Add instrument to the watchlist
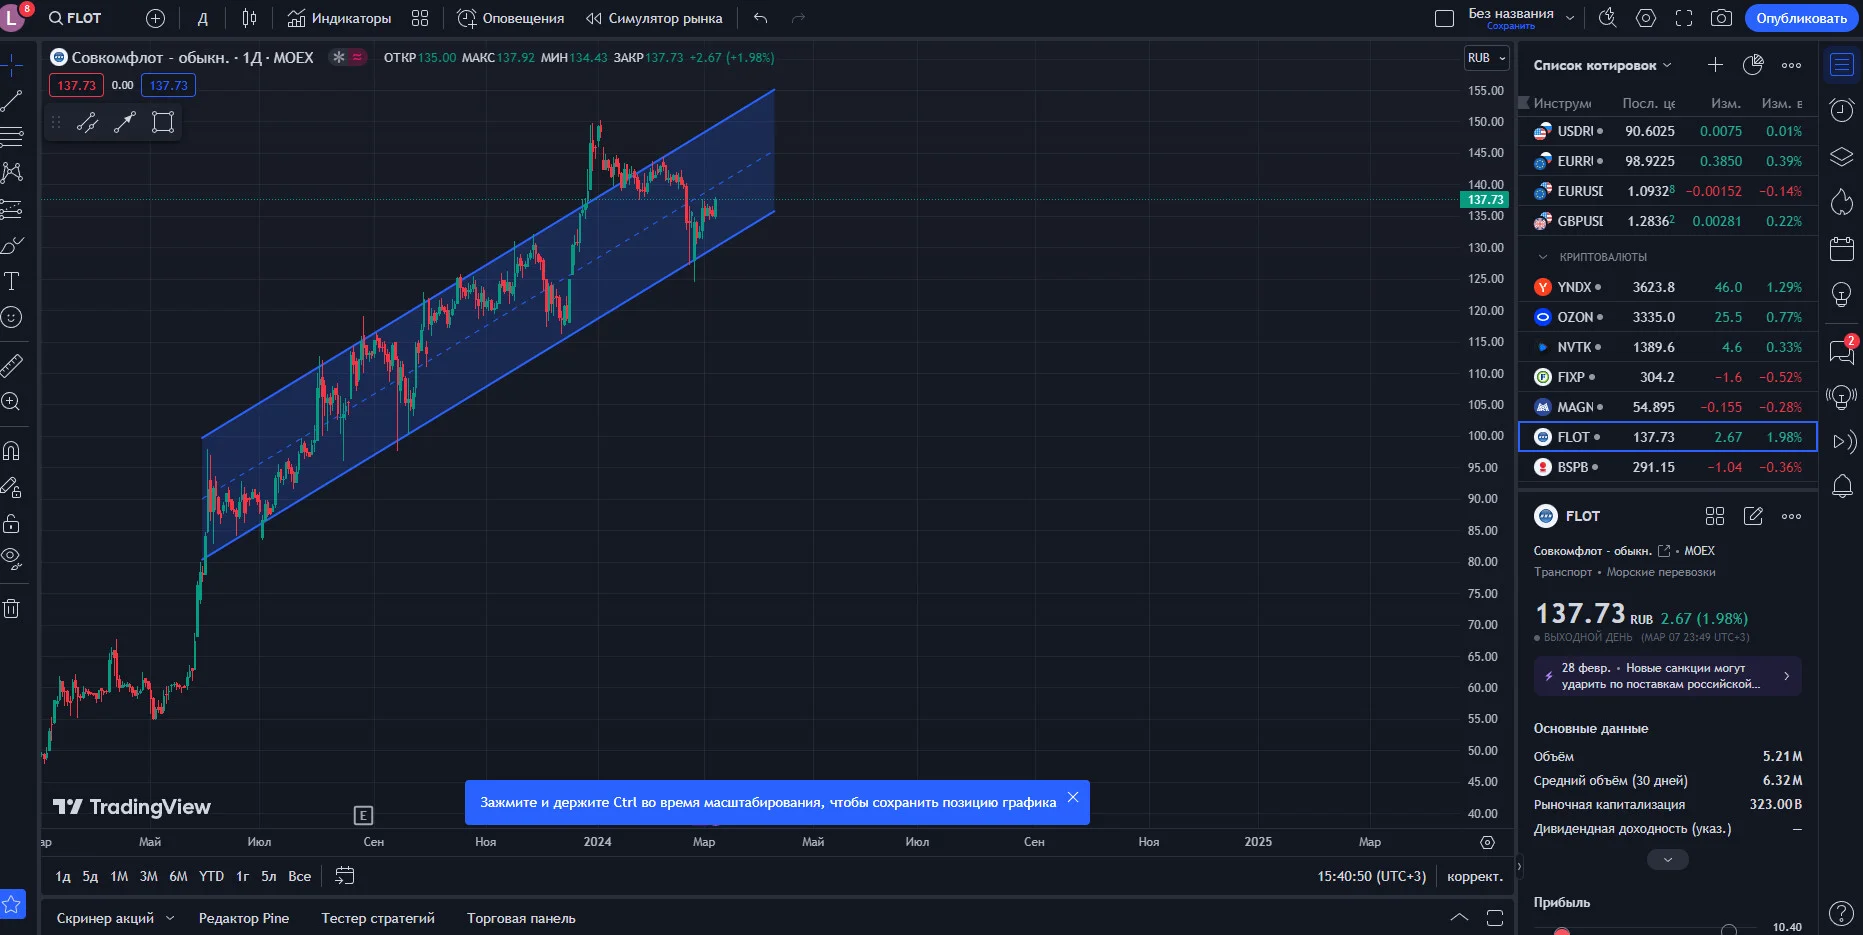Viewport: 1863px width, 935px height. point(1715,65)
